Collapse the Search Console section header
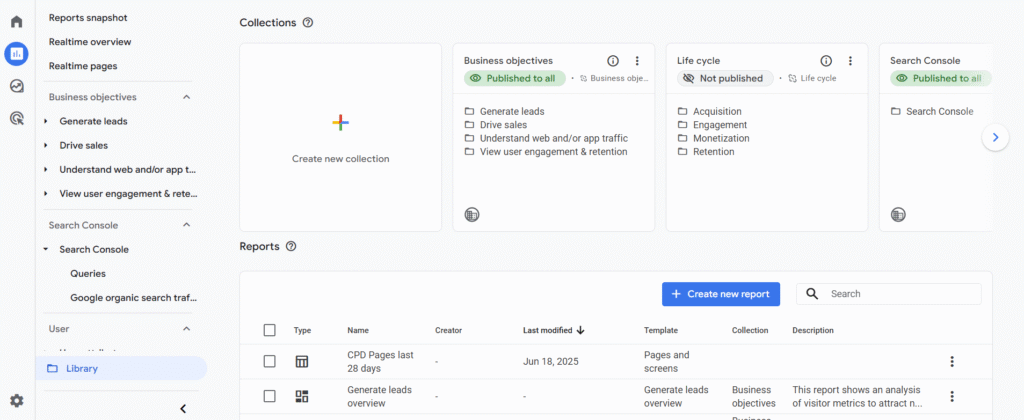The width and height of the screenshot is (1024, 420). point(186,225)
